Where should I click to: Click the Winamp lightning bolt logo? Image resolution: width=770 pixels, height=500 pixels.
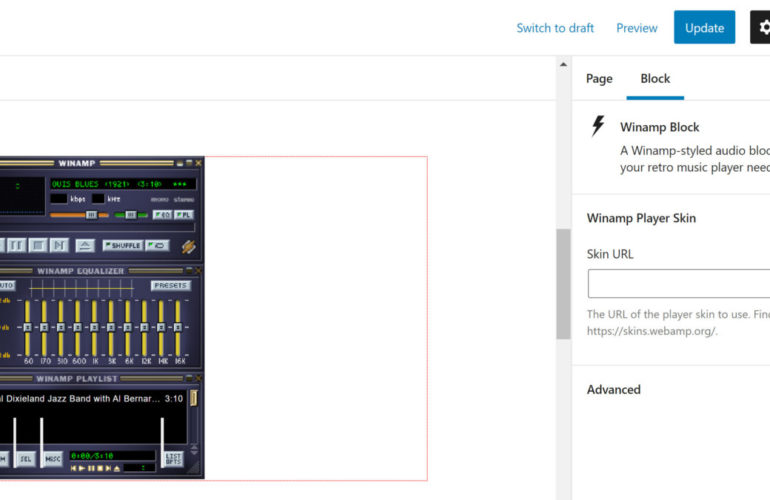pos(188,246)
